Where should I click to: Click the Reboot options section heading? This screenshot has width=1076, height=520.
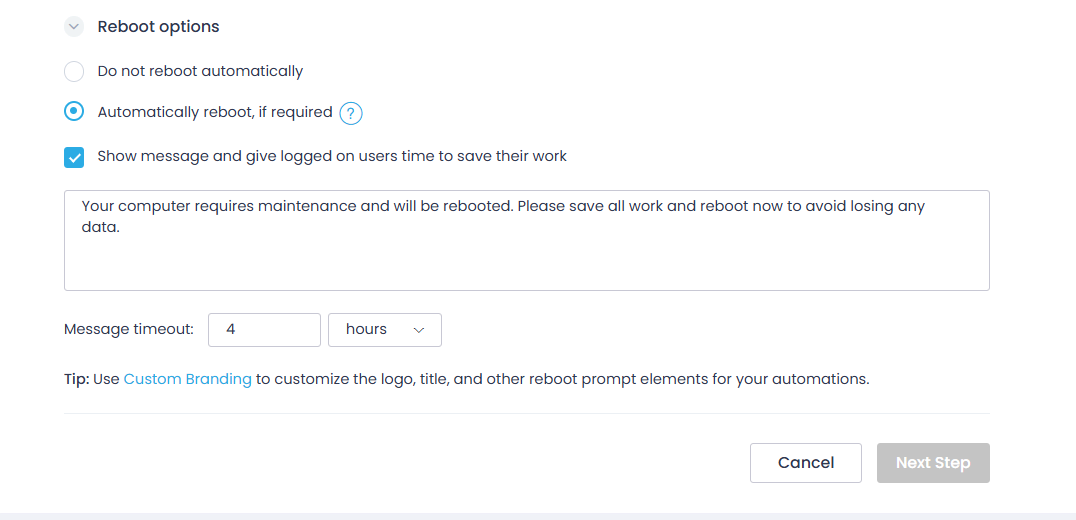coord(158,27)
